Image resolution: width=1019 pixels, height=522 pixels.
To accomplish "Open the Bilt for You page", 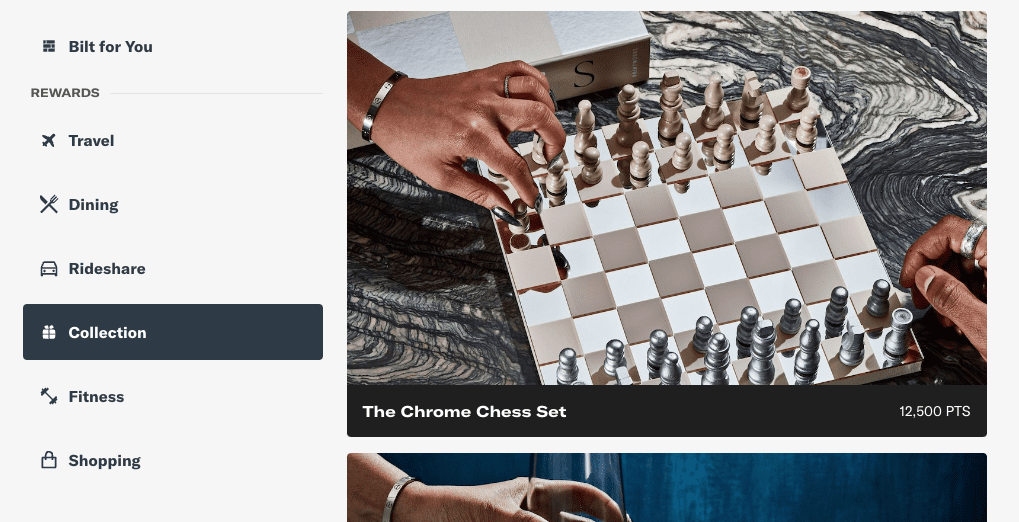I will click(173, 46).
